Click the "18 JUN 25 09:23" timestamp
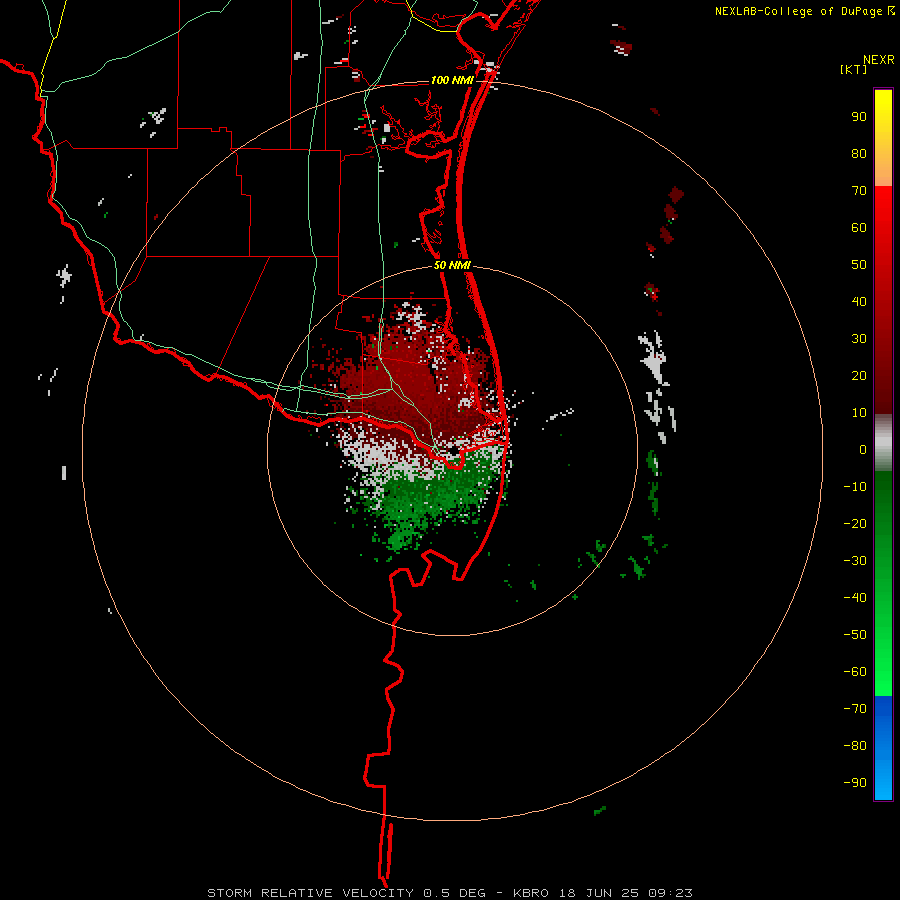Viewport: 900px width, 900px height. coord(626,893)
